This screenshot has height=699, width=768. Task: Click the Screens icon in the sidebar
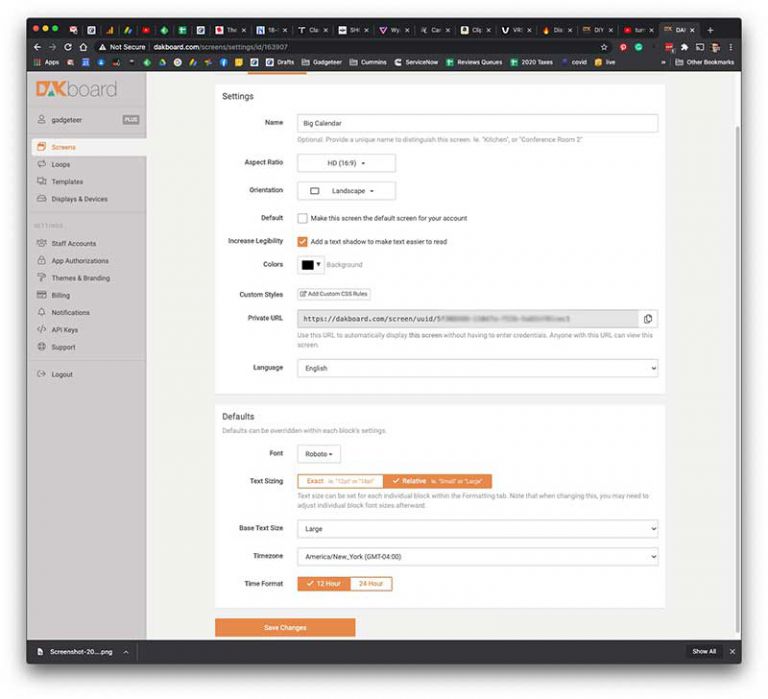coord(41,147)
